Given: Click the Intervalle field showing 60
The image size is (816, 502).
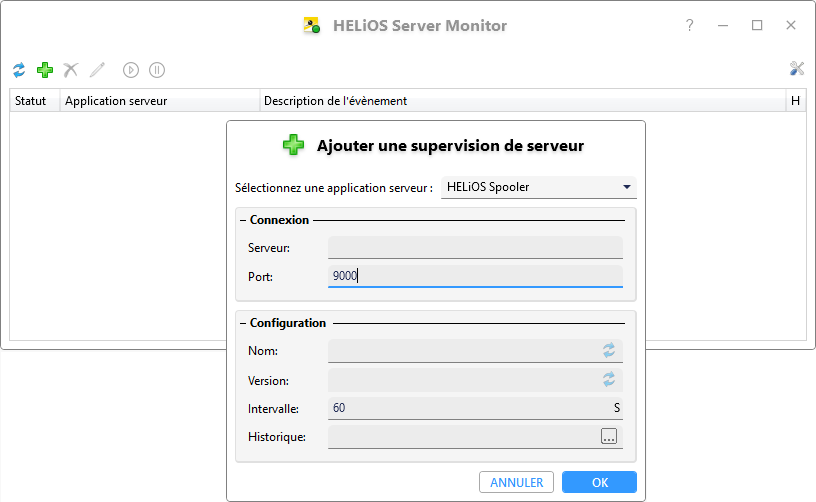Looking at the screenshot, I should (475, 408).
